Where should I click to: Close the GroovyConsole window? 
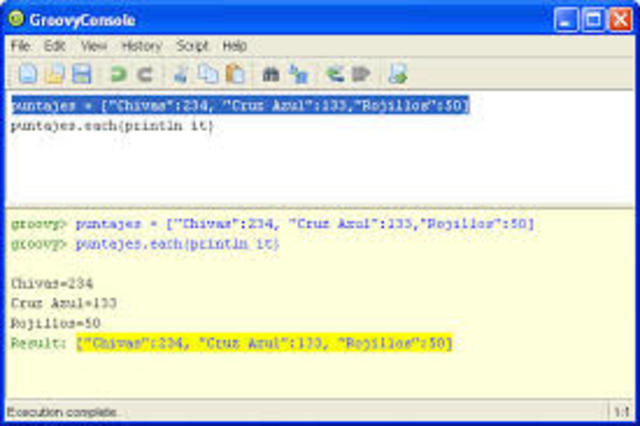620,20
